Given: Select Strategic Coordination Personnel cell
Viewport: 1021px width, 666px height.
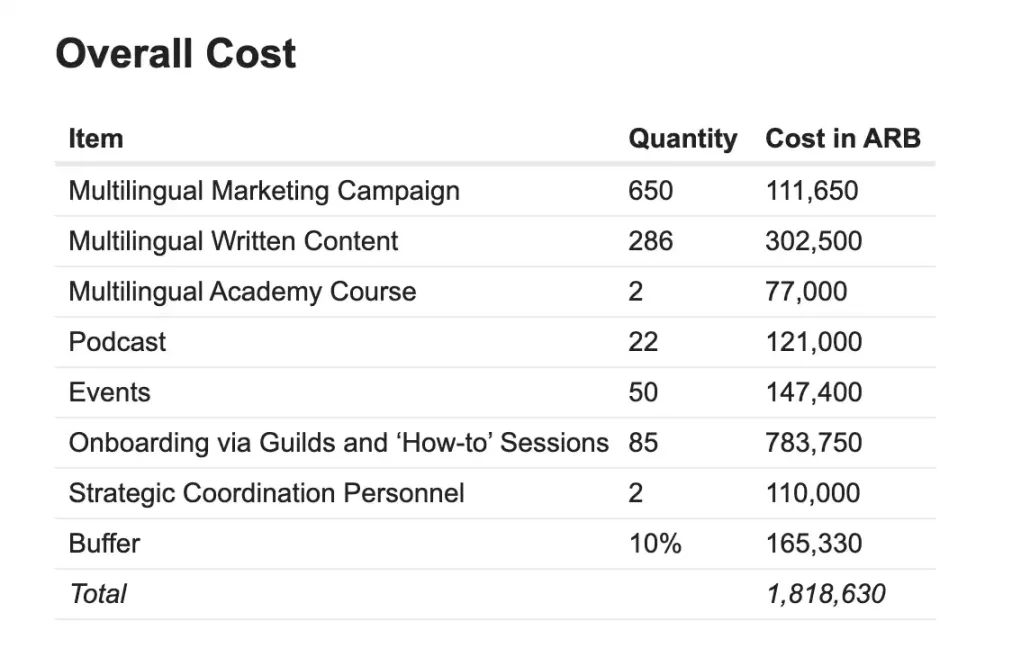Looking at the screenshot, I should click(266, 493).
